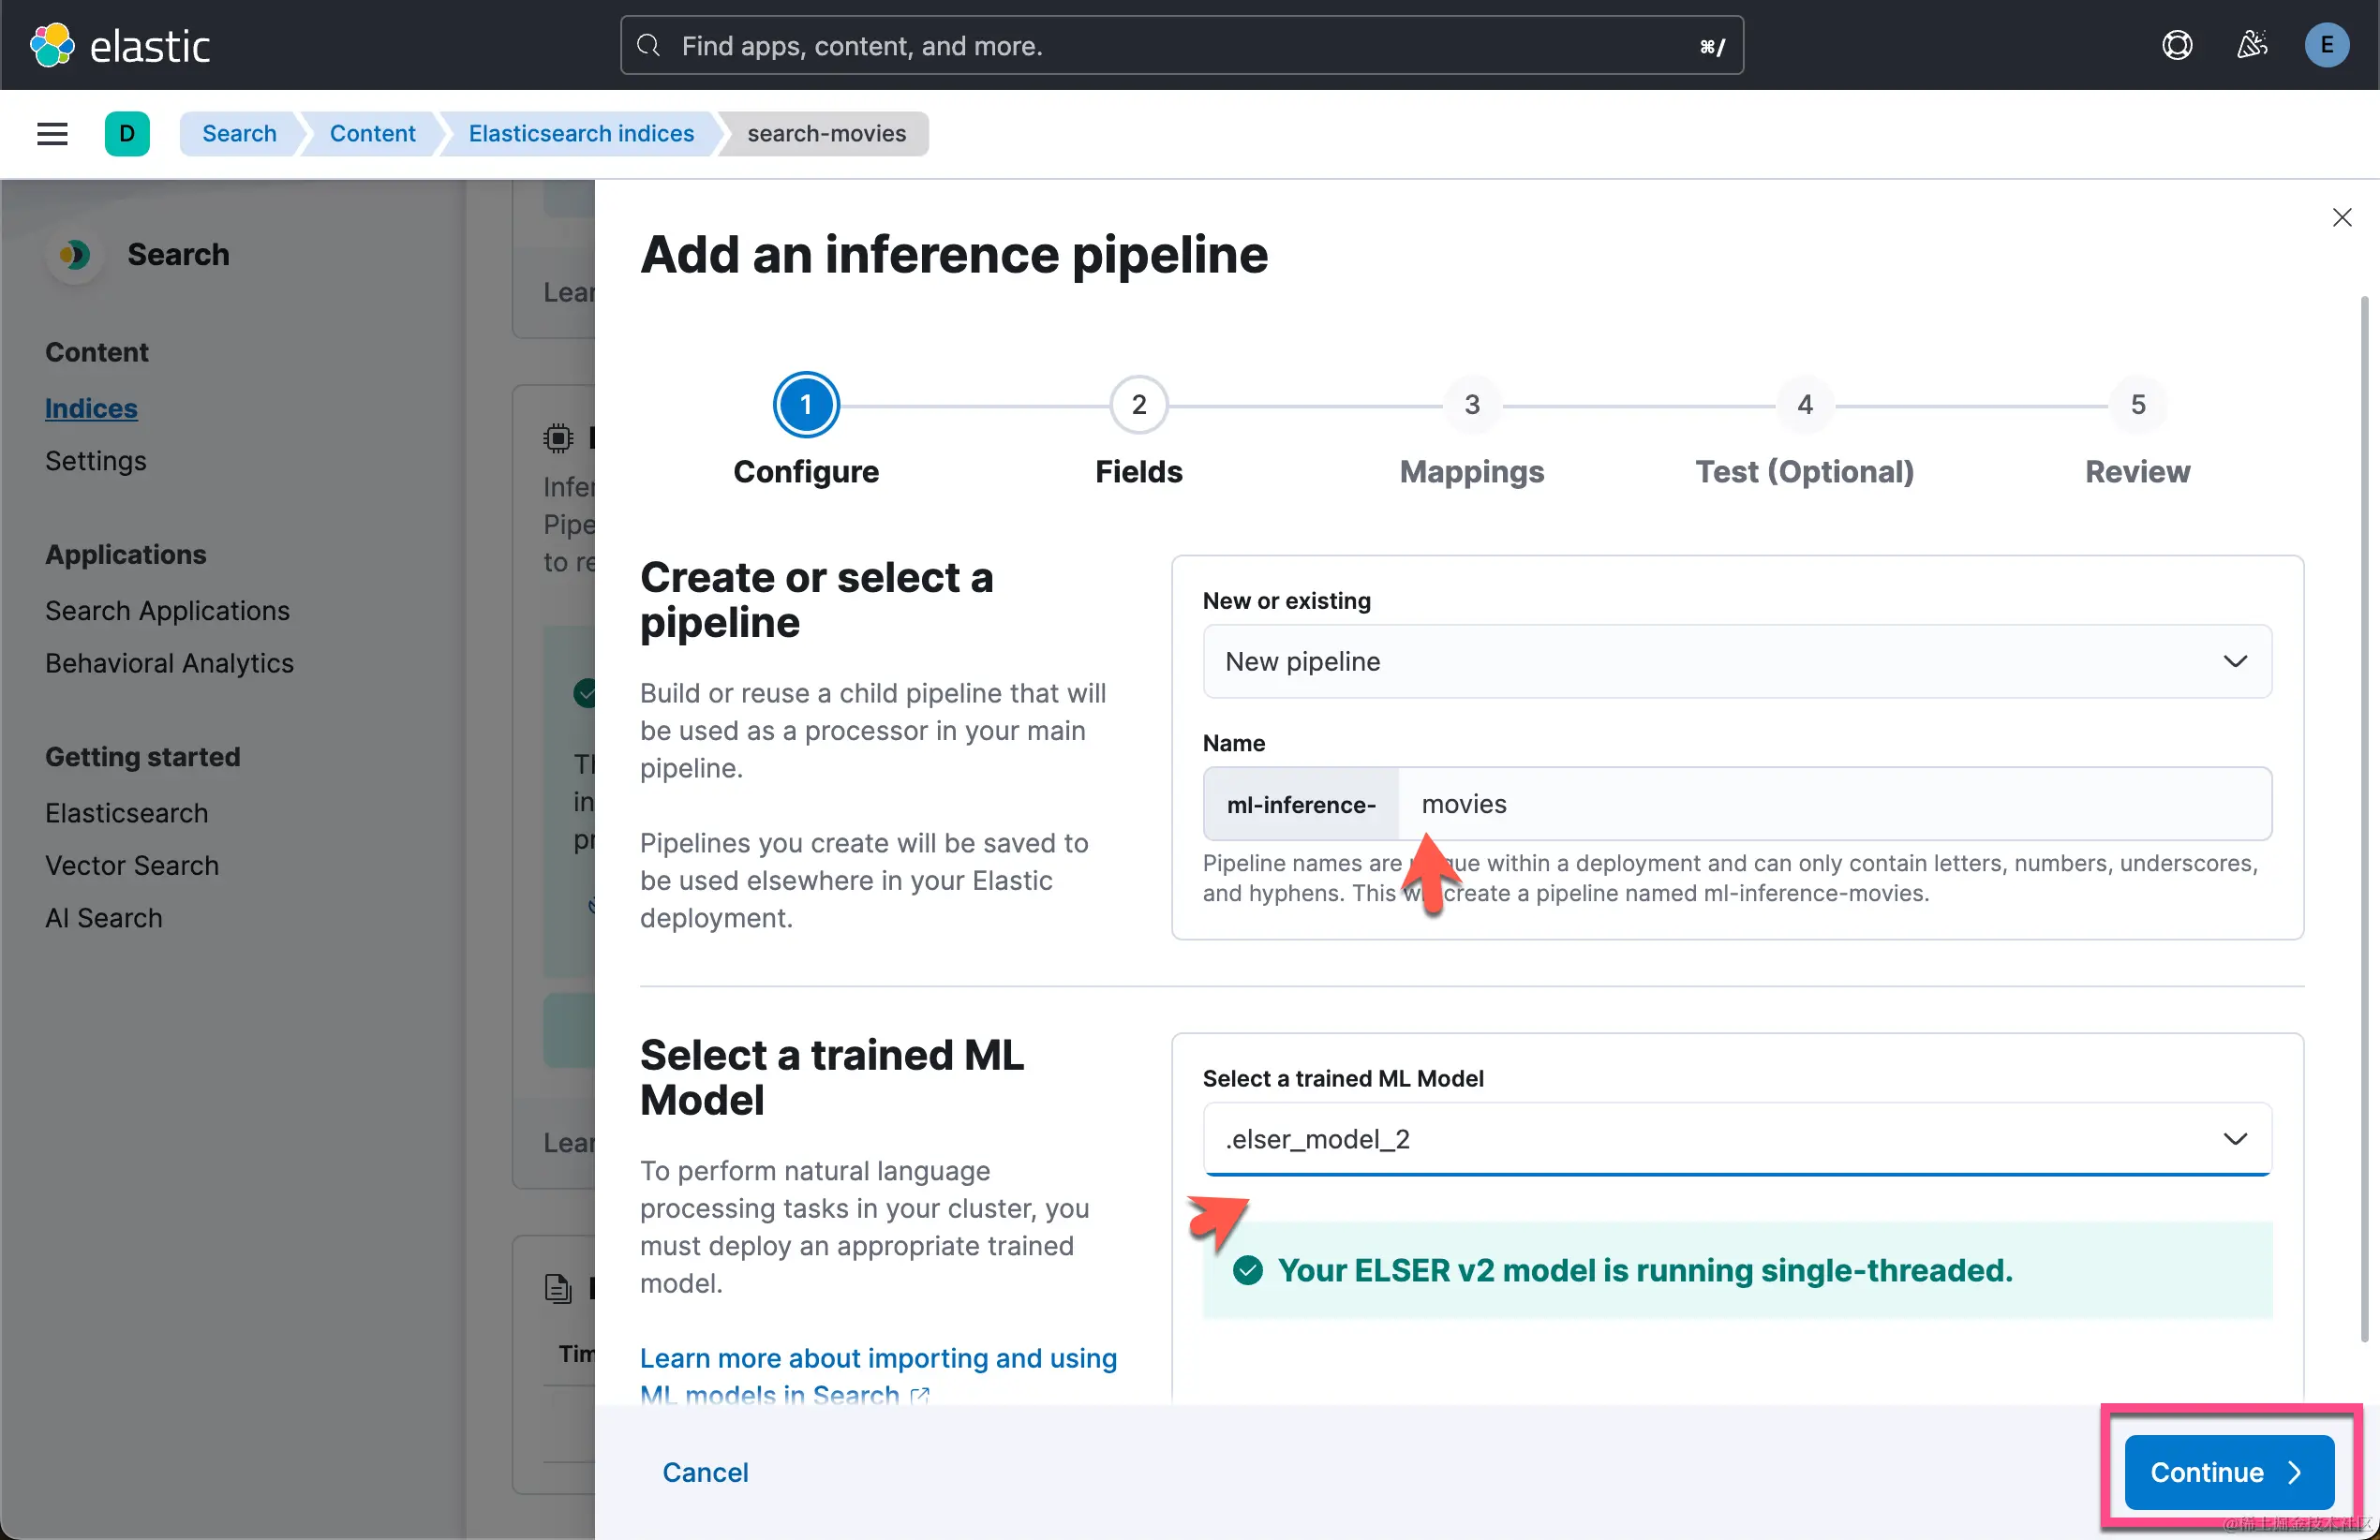Click the Elastic logo icon
This screenshot has width=2380, height=1540.
(x=52, y=45)
